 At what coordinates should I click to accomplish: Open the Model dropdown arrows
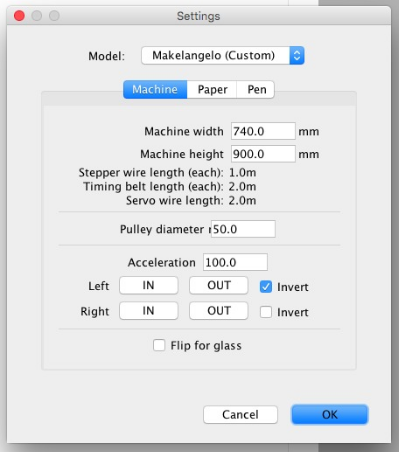tap(297, 55)
